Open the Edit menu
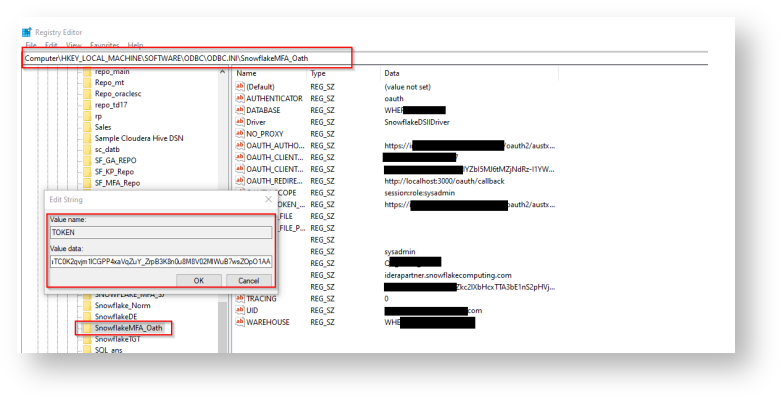 coord(51,45)
